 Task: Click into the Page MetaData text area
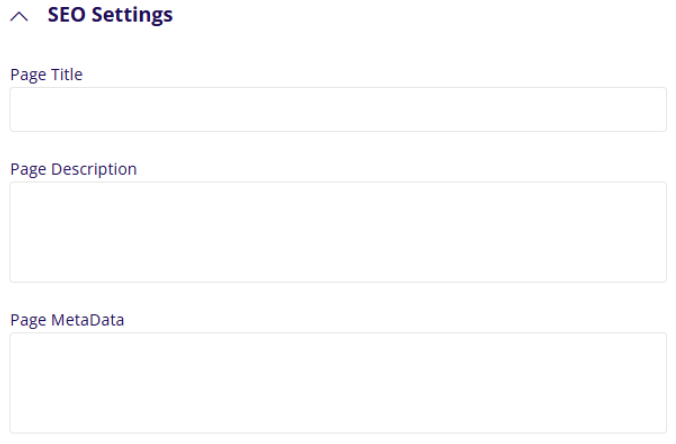click(338, 383)
